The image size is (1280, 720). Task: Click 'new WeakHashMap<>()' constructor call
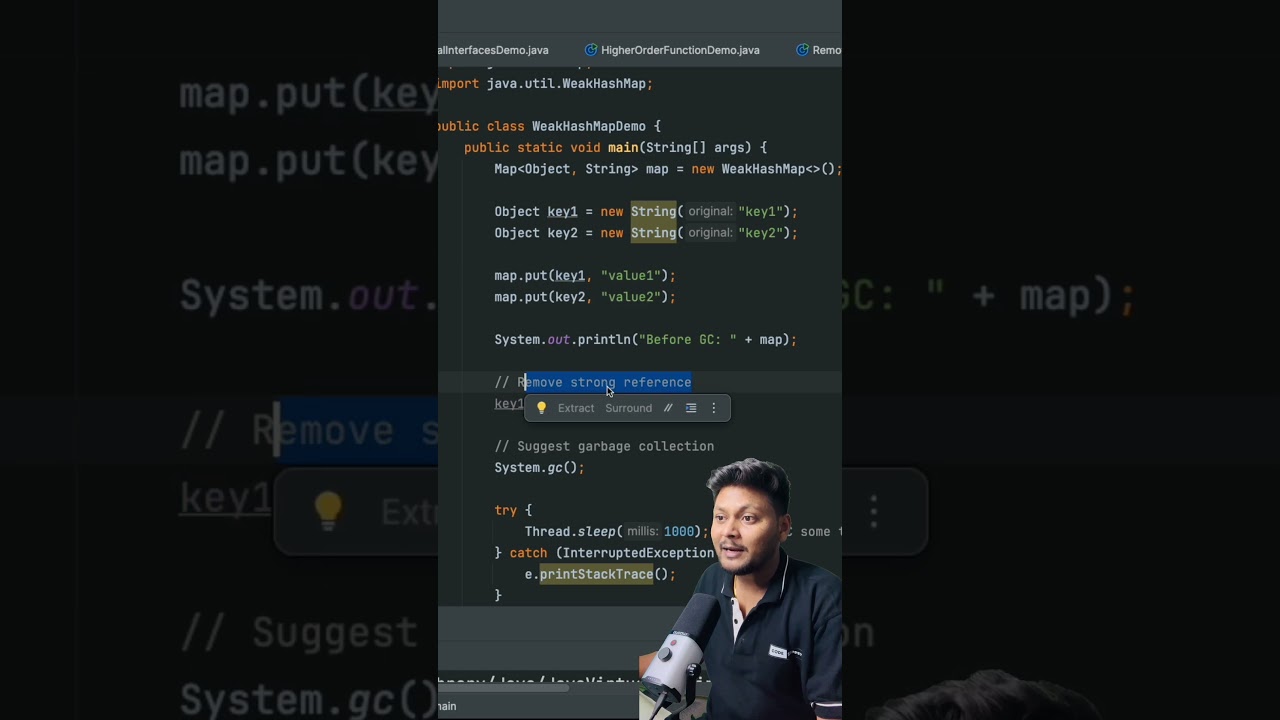coord(765,169)
